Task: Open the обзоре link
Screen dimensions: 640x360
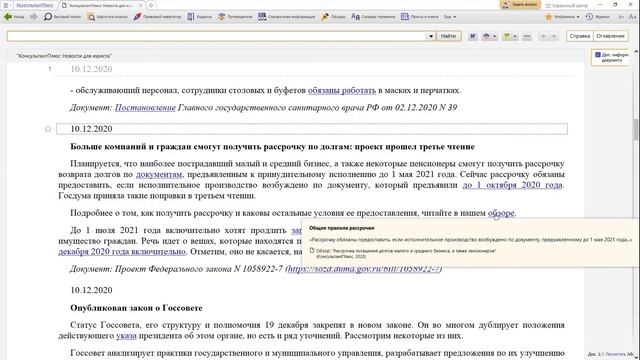Action: [501, 213]
